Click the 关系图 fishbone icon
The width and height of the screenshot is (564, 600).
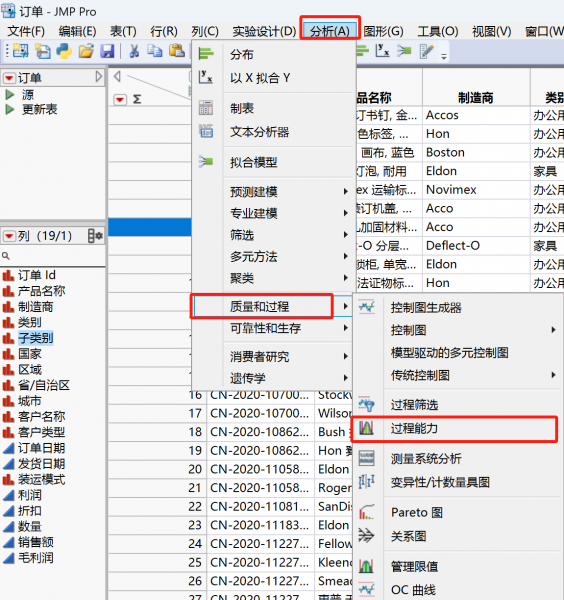pyautogui.click(x=367, y=536)
